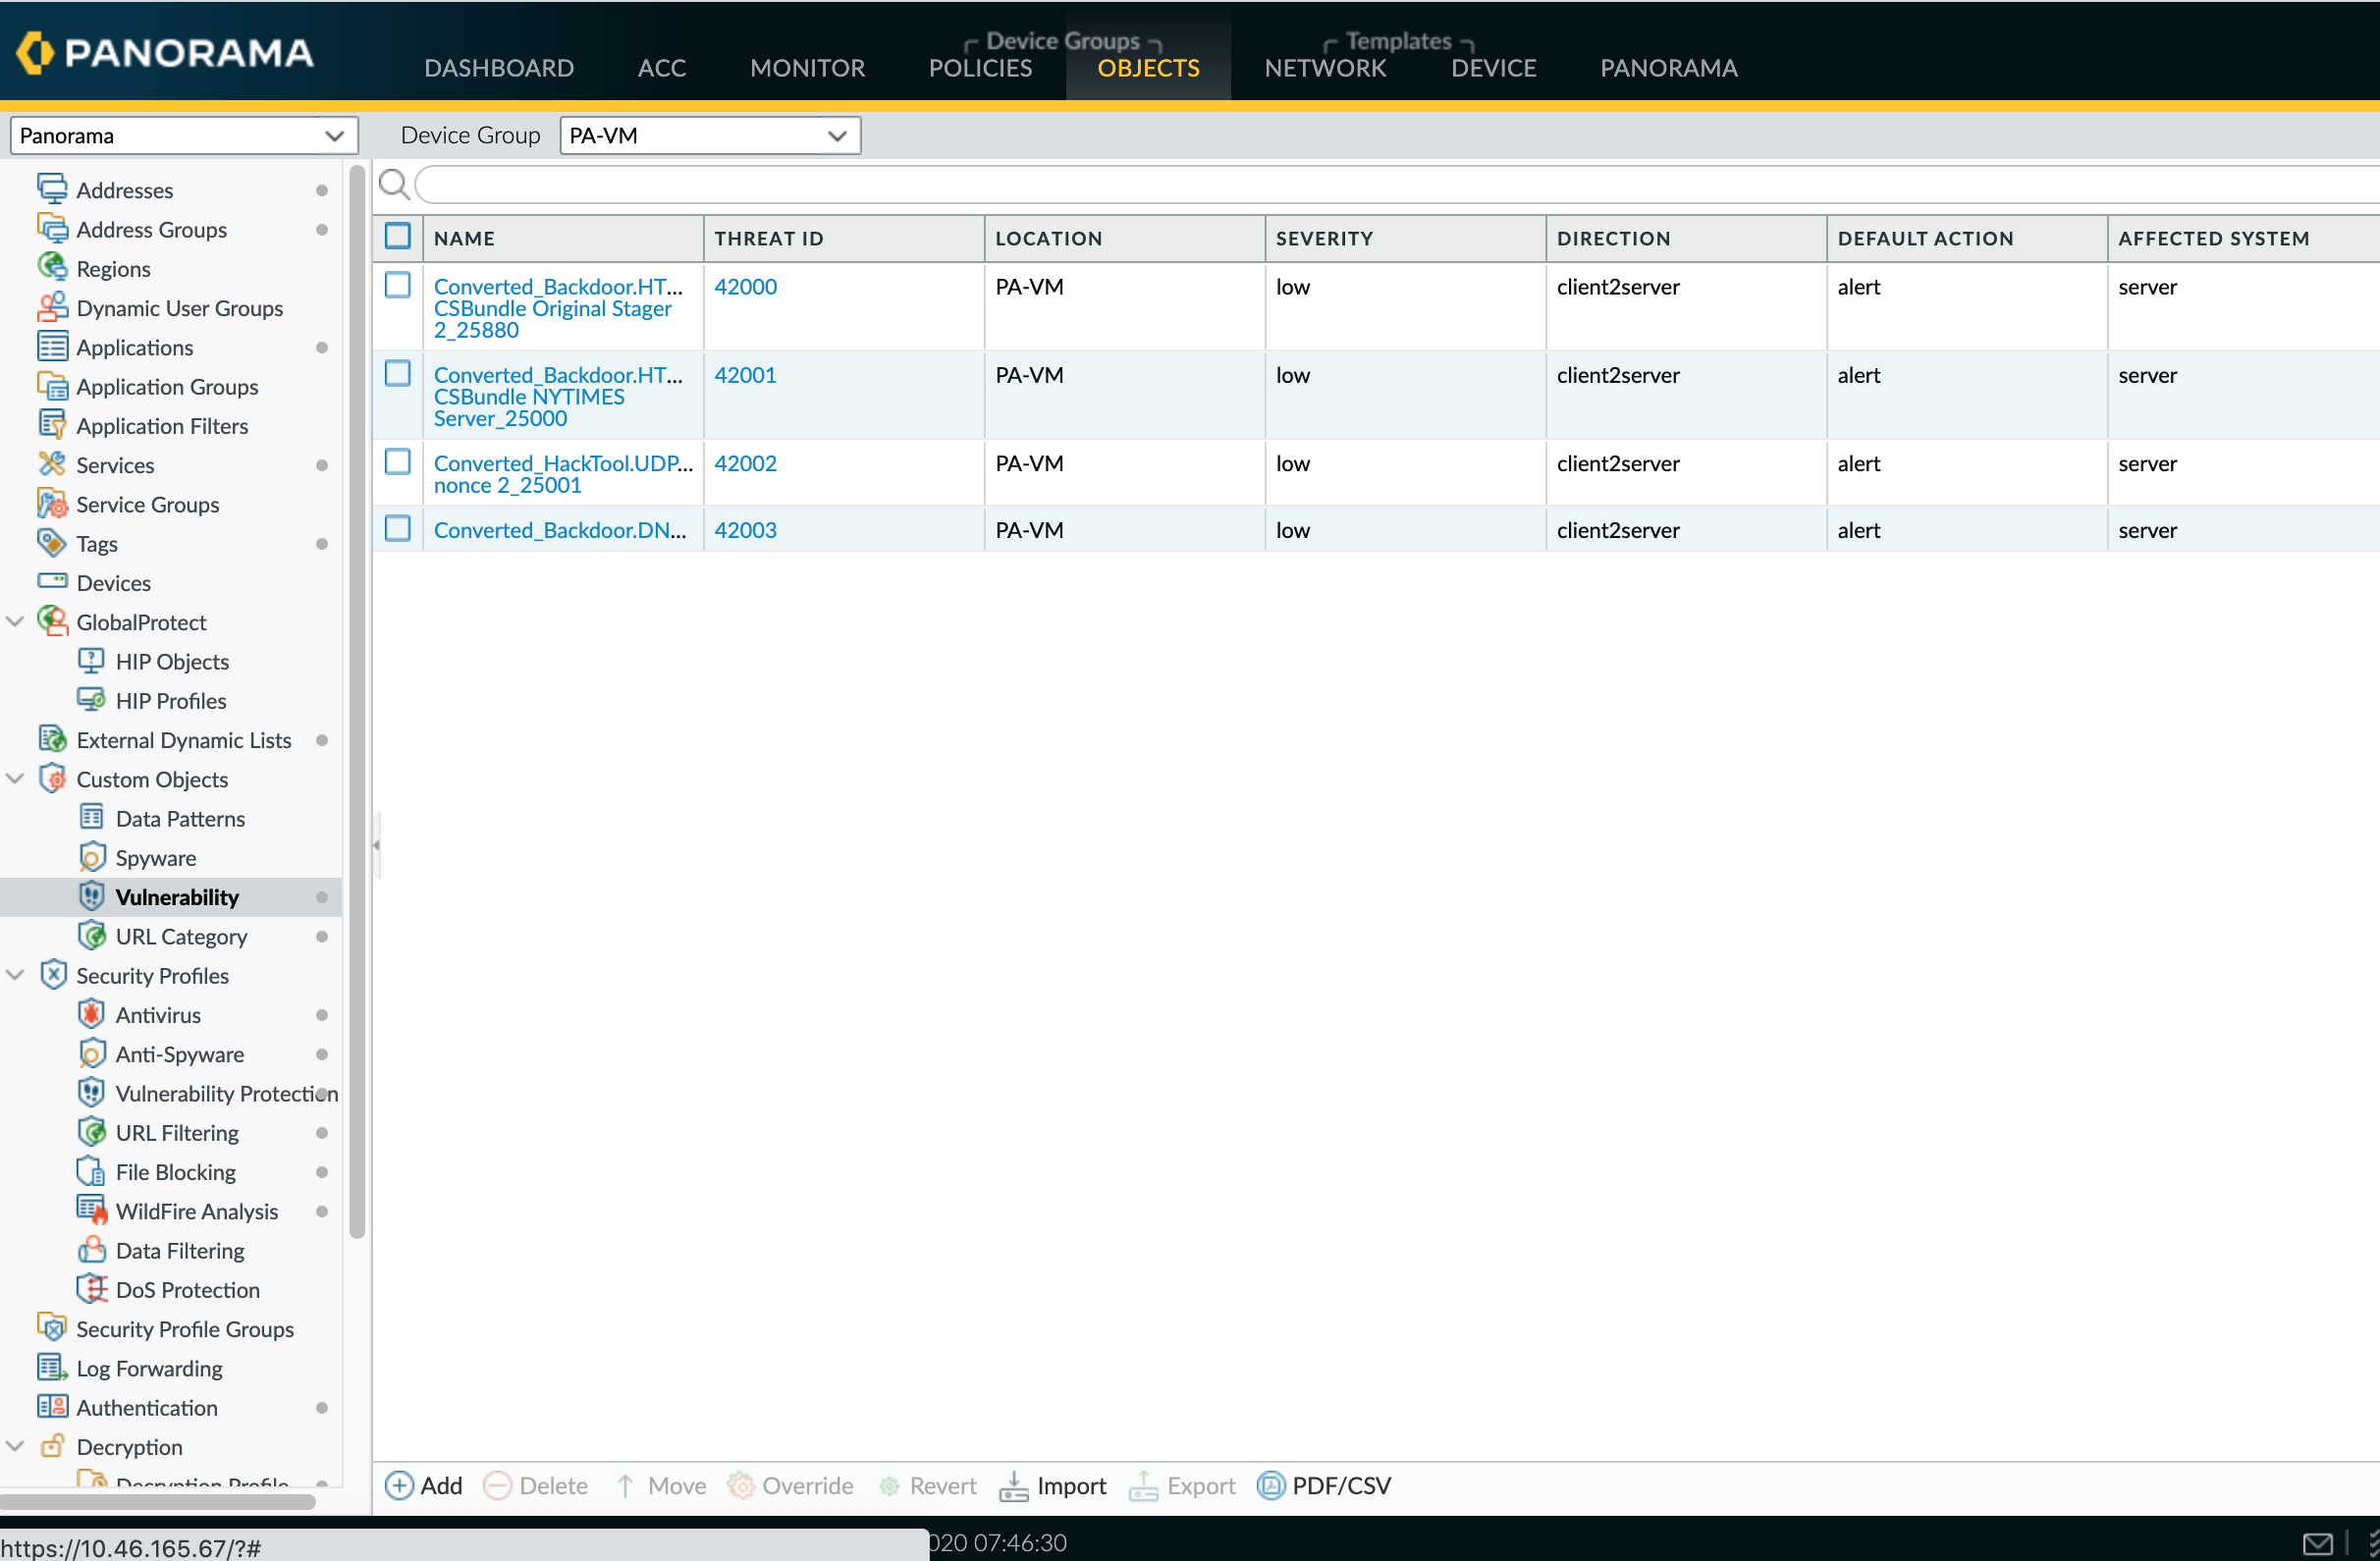The height and width of the screenshot is (1561, 2380).
Task: Check the select-all checkbox in table header
Action: click(398, 237)
